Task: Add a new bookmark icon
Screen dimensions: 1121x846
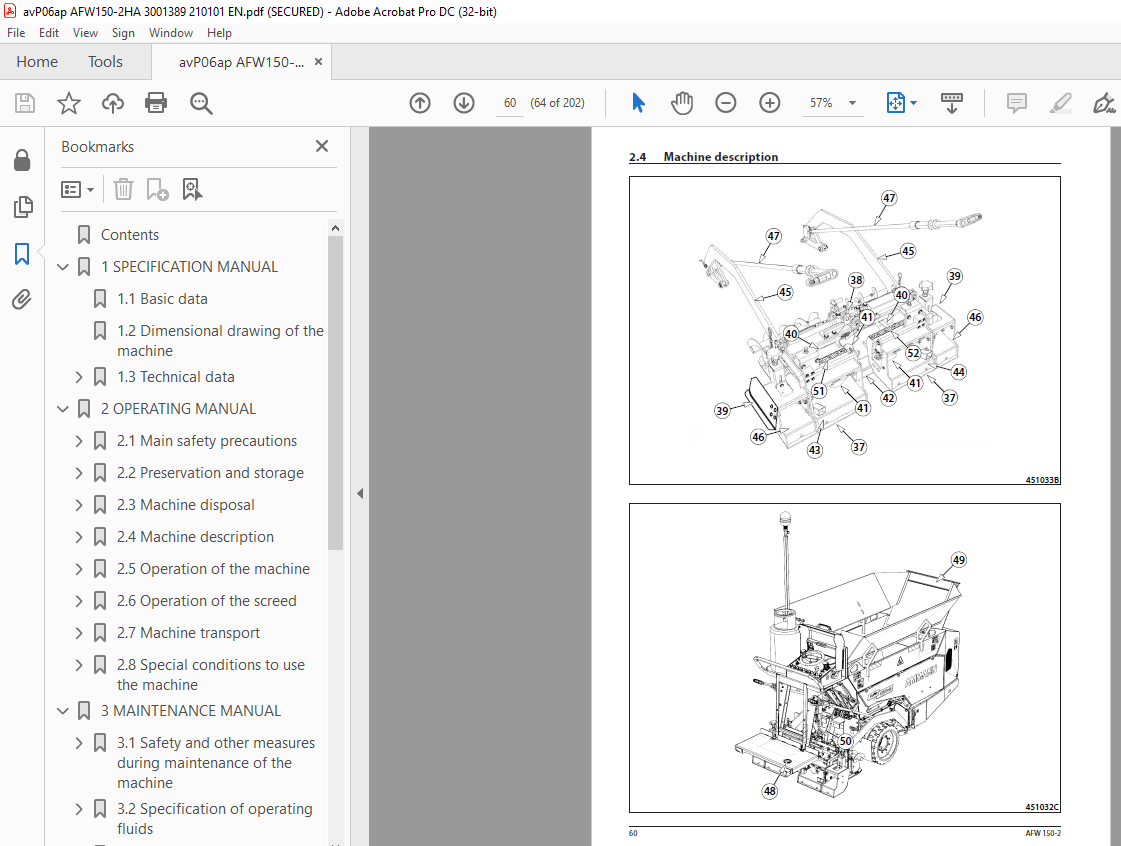Action: click(157, 190)
